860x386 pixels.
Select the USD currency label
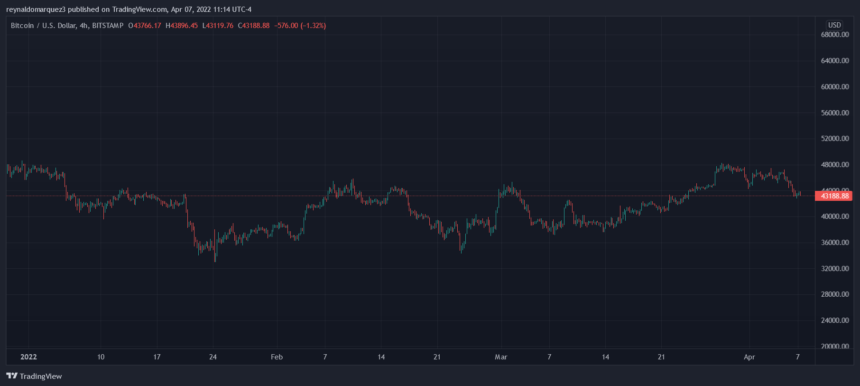[x=834, y=25]
